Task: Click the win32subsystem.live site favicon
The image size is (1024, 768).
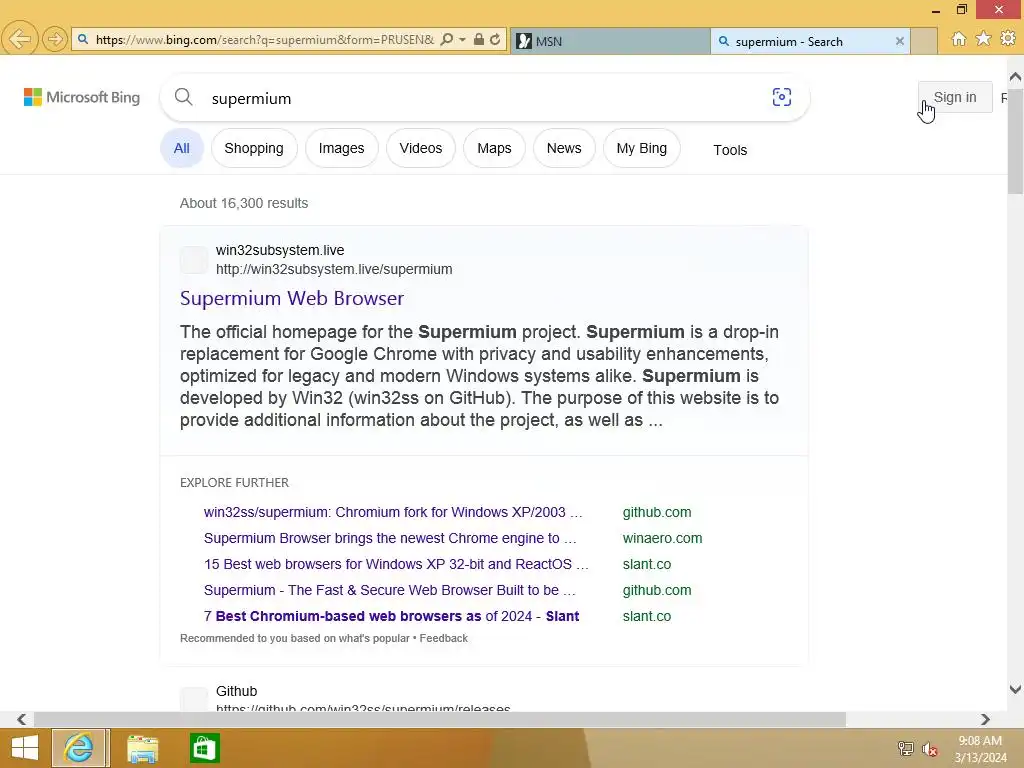Action: point(194,260)
